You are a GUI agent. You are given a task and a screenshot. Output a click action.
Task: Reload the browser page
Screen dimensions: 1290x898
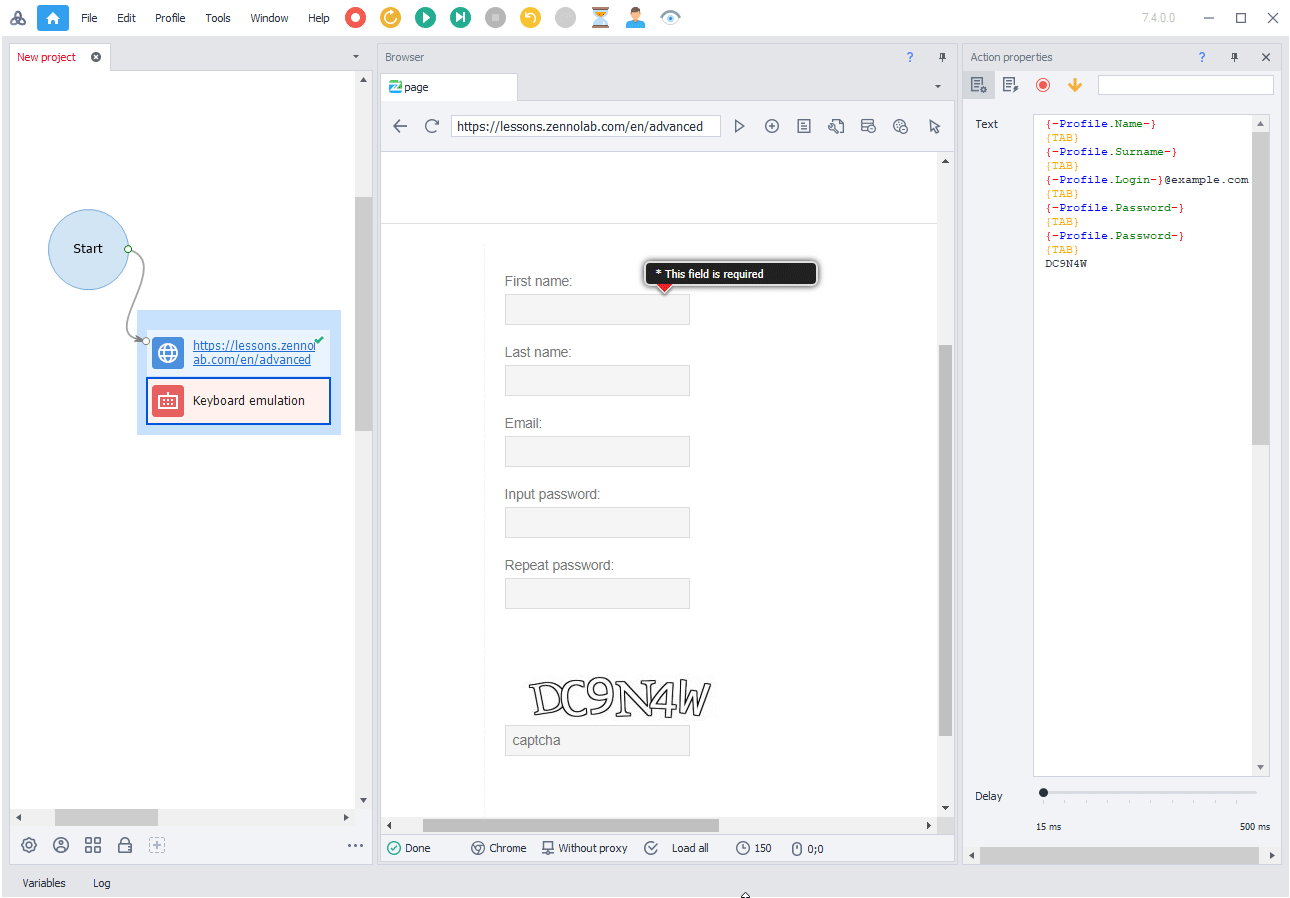tap(432, 126)
